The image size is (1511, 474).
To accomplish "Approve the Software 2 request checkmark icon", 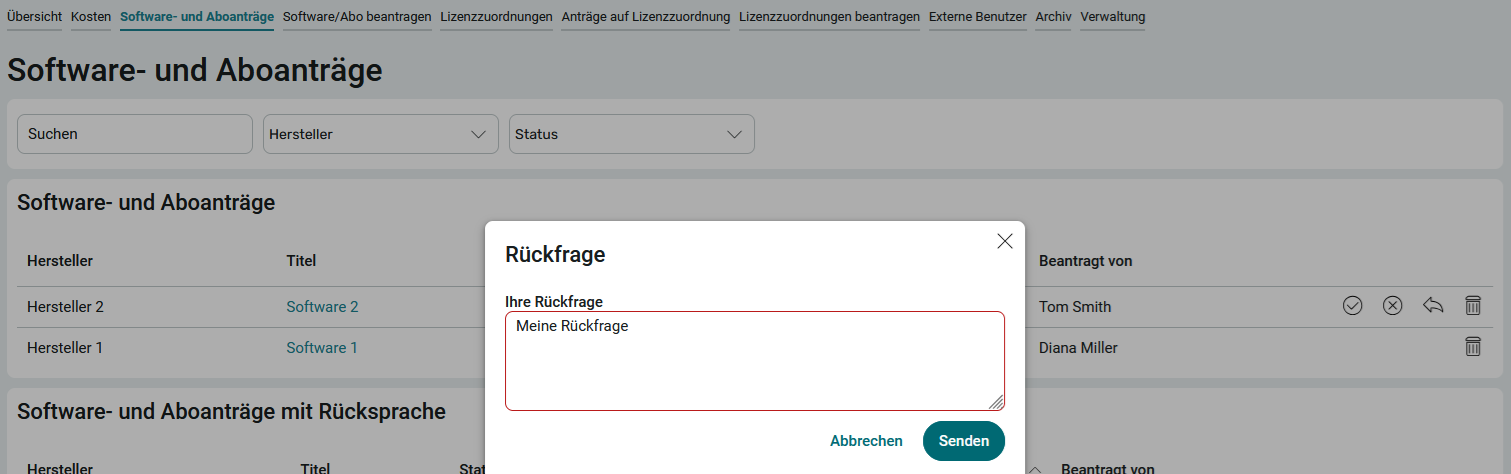I will coord(1352,306).
